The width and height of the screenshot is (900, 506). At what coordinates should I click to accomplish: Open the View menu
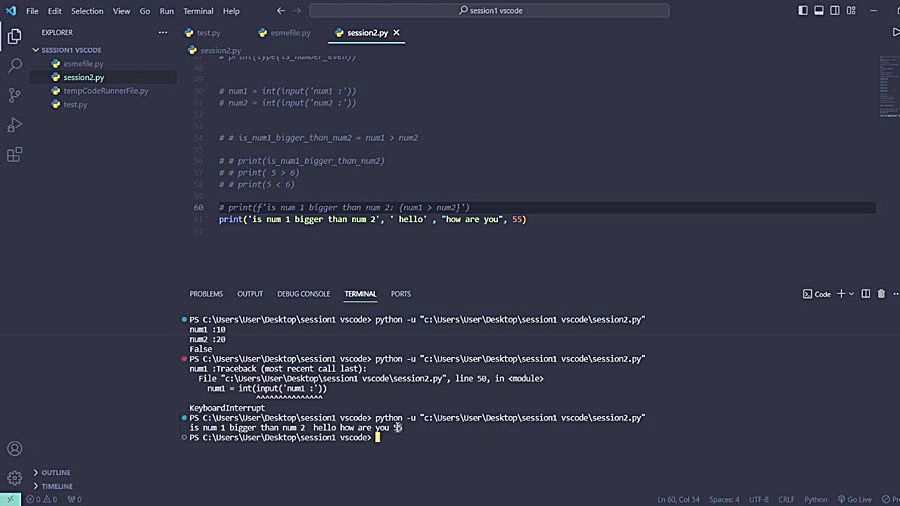[121, 11]
